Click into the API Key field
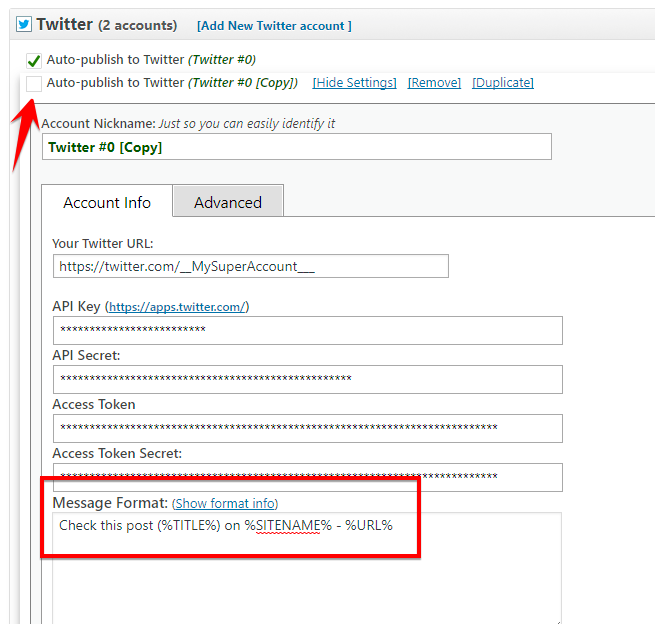The height and width of the screenshot is (624, 655). 307,330
